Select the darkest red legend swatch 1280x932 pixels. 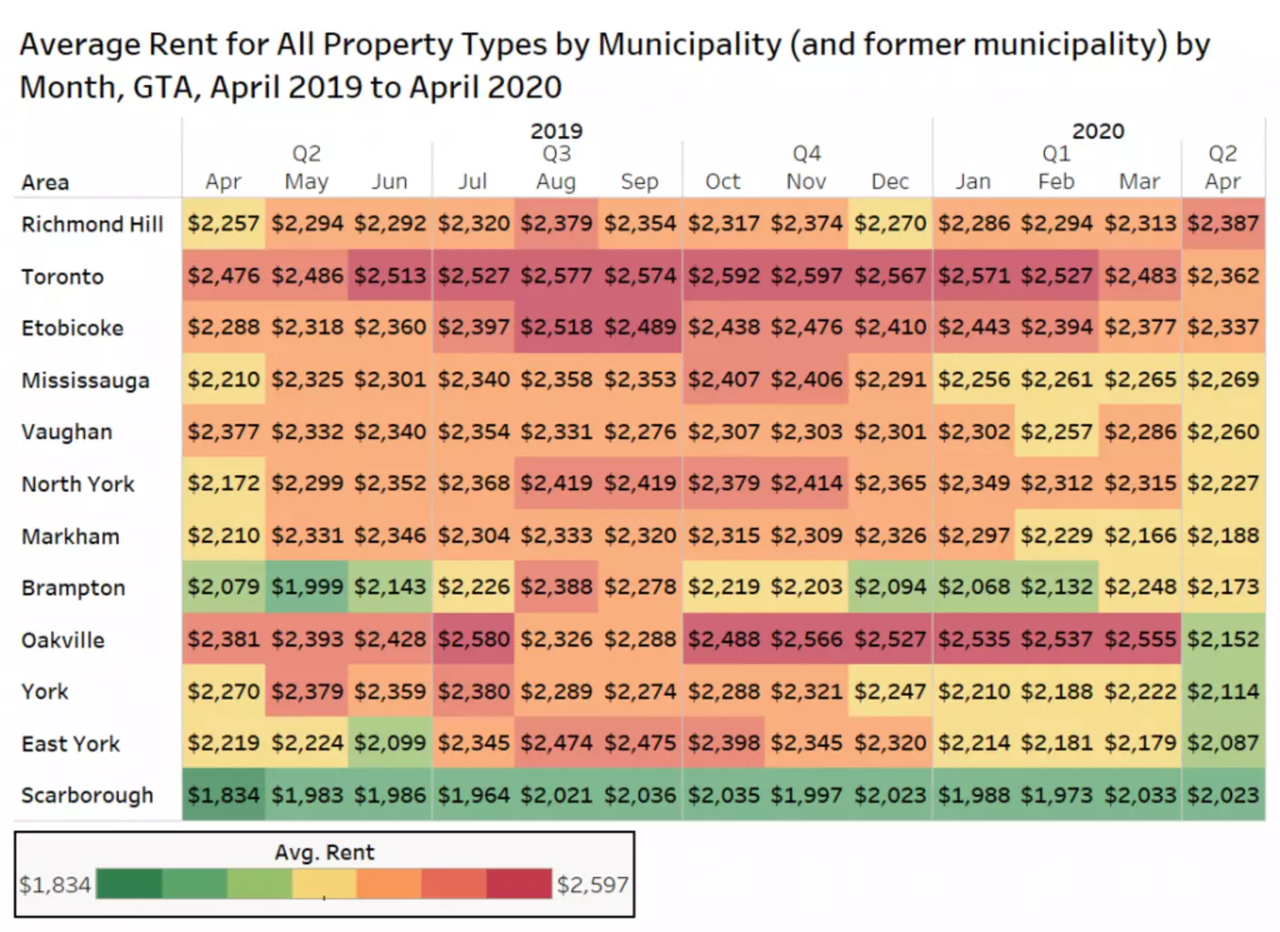coord(519,884)
